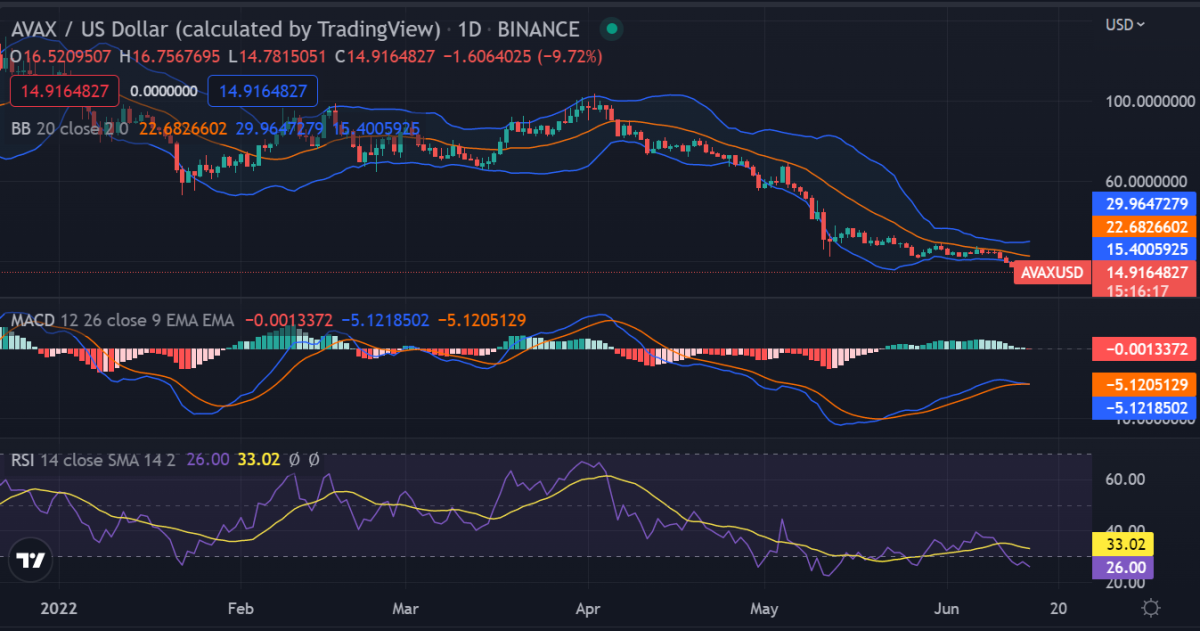1200x631 pixels.
Task: Click the yellow 33.02 RSI axis label
Action: 1125,545
